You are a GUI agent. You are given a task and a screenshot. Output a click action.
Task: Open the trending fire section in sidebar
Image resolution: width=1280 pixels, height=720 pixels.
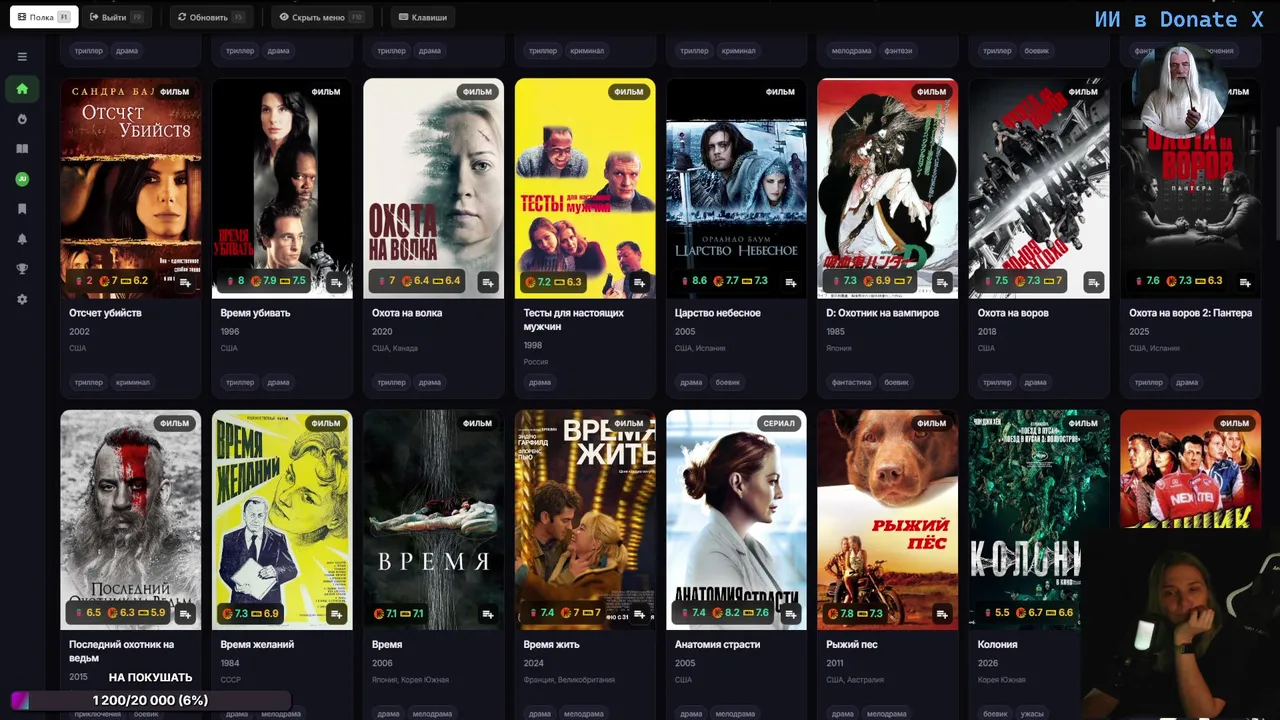[x=22, y=119]
